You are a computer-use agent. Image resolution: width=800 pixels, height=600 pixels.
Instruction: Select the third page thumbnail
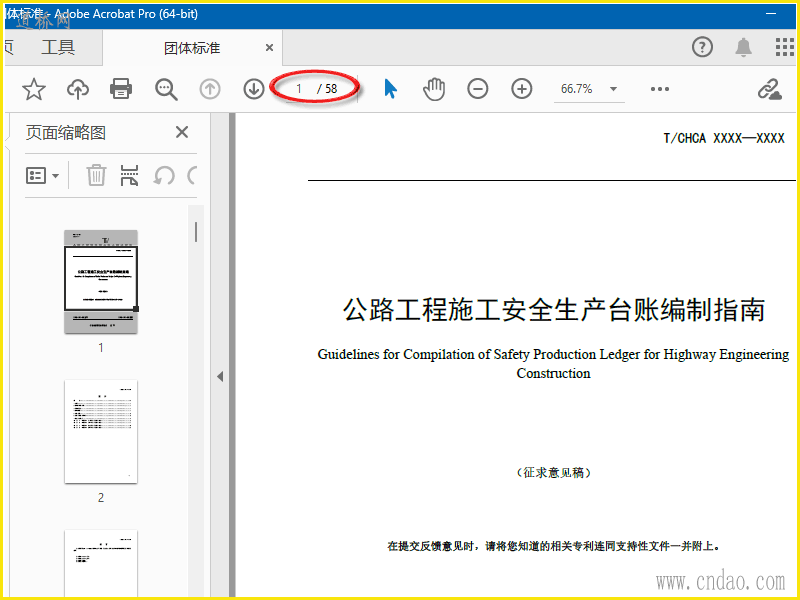coord(101,563)
